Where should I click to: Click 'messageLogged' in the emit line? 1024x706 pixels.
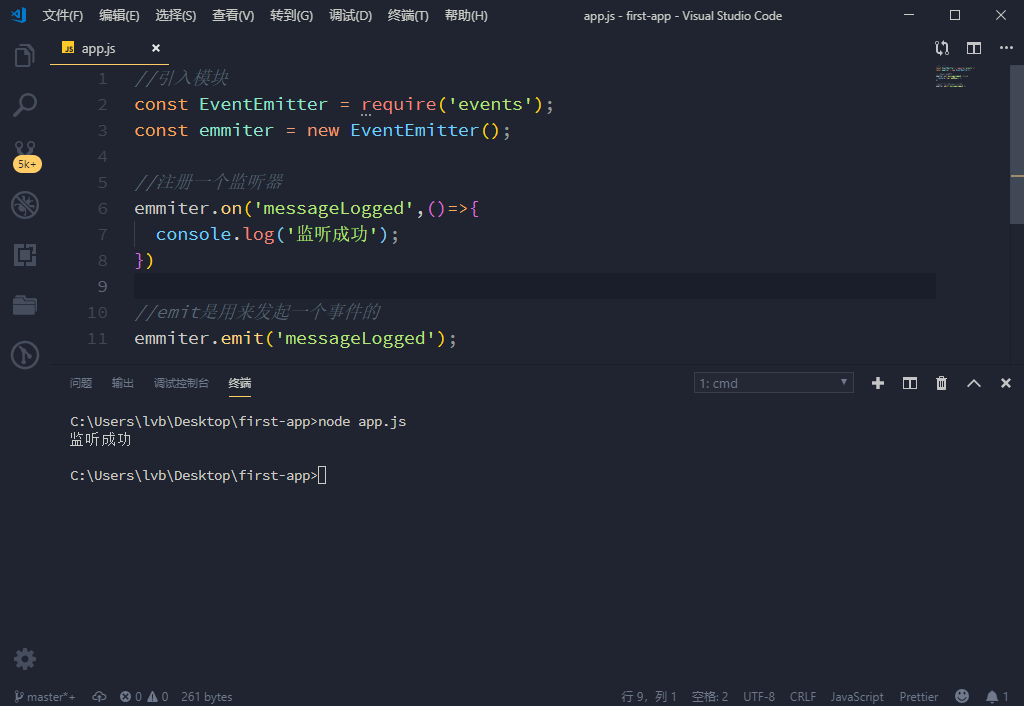coord(355,338)
